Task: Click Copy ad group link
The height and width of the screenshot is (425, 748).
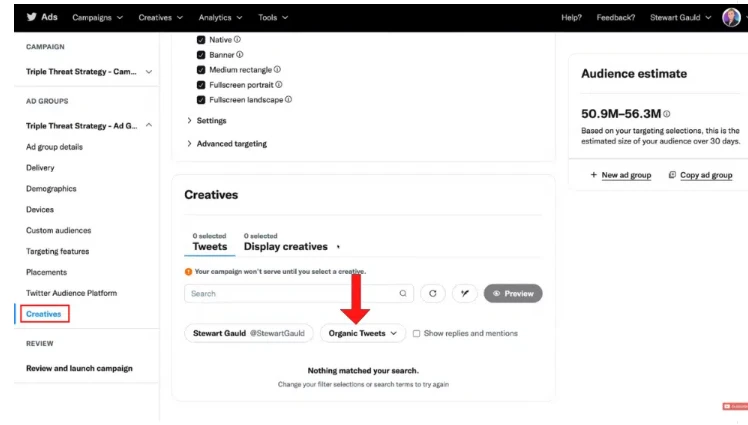Action: (x=706, y=175)
